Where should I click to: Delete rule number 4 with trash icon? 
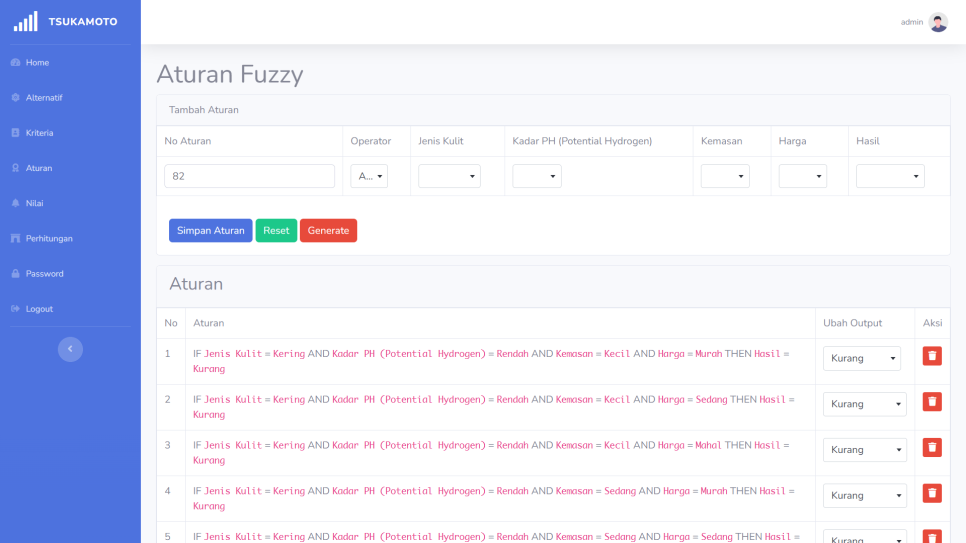(932, 493)
